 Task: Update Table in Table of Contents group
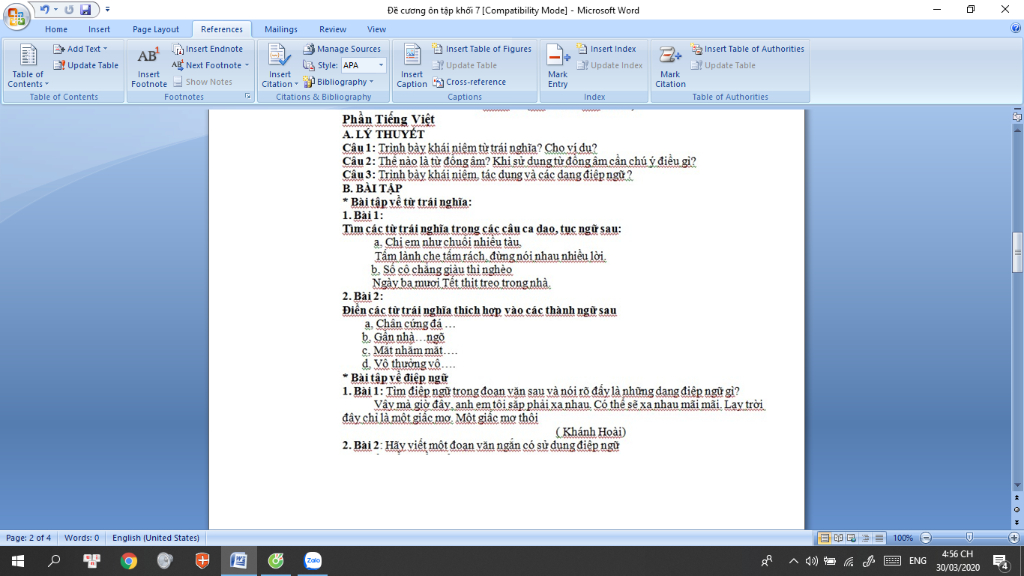86,65
